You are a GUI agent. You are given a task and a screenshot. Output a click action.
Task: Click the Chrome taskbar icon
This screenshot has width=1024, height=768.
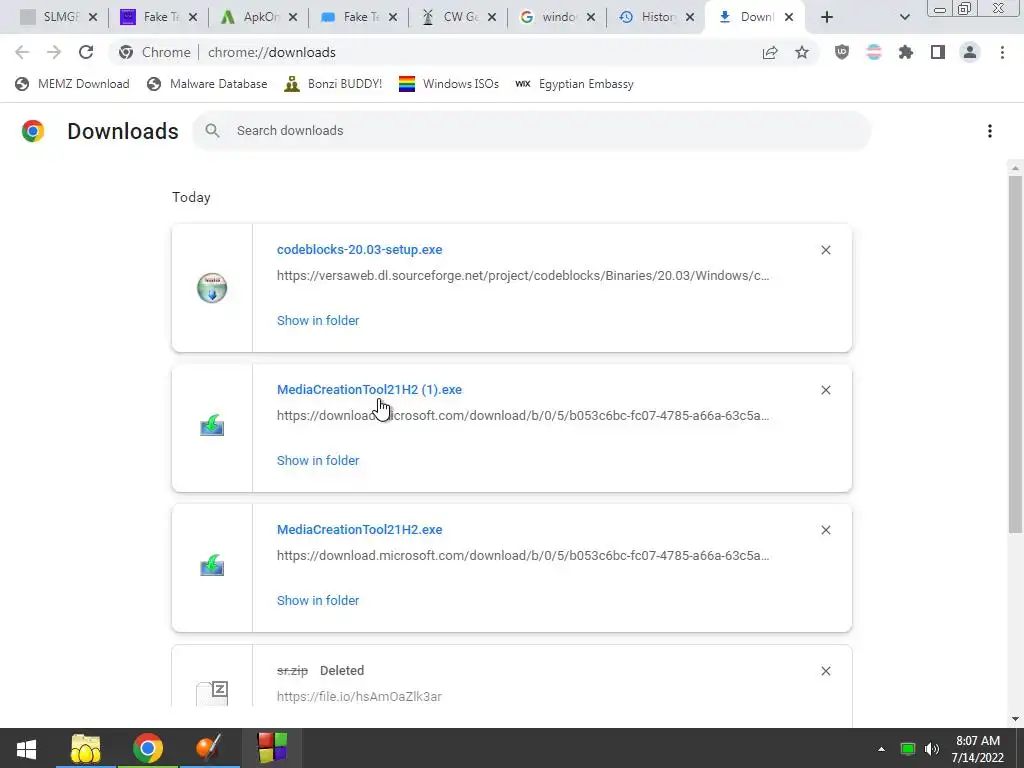[x=148, y=748]
